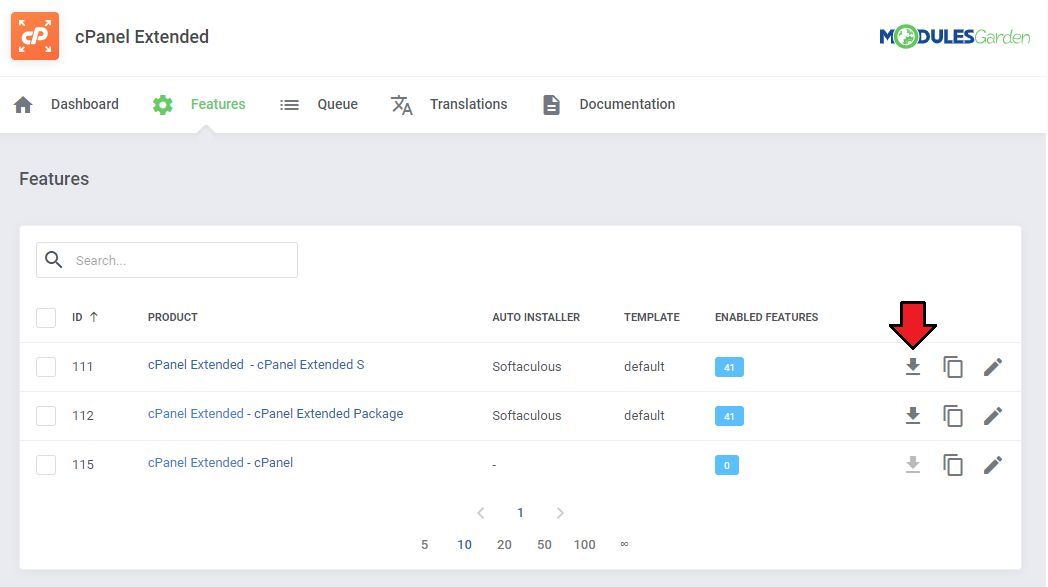Check the box for row 111

(x=46, y=366)
